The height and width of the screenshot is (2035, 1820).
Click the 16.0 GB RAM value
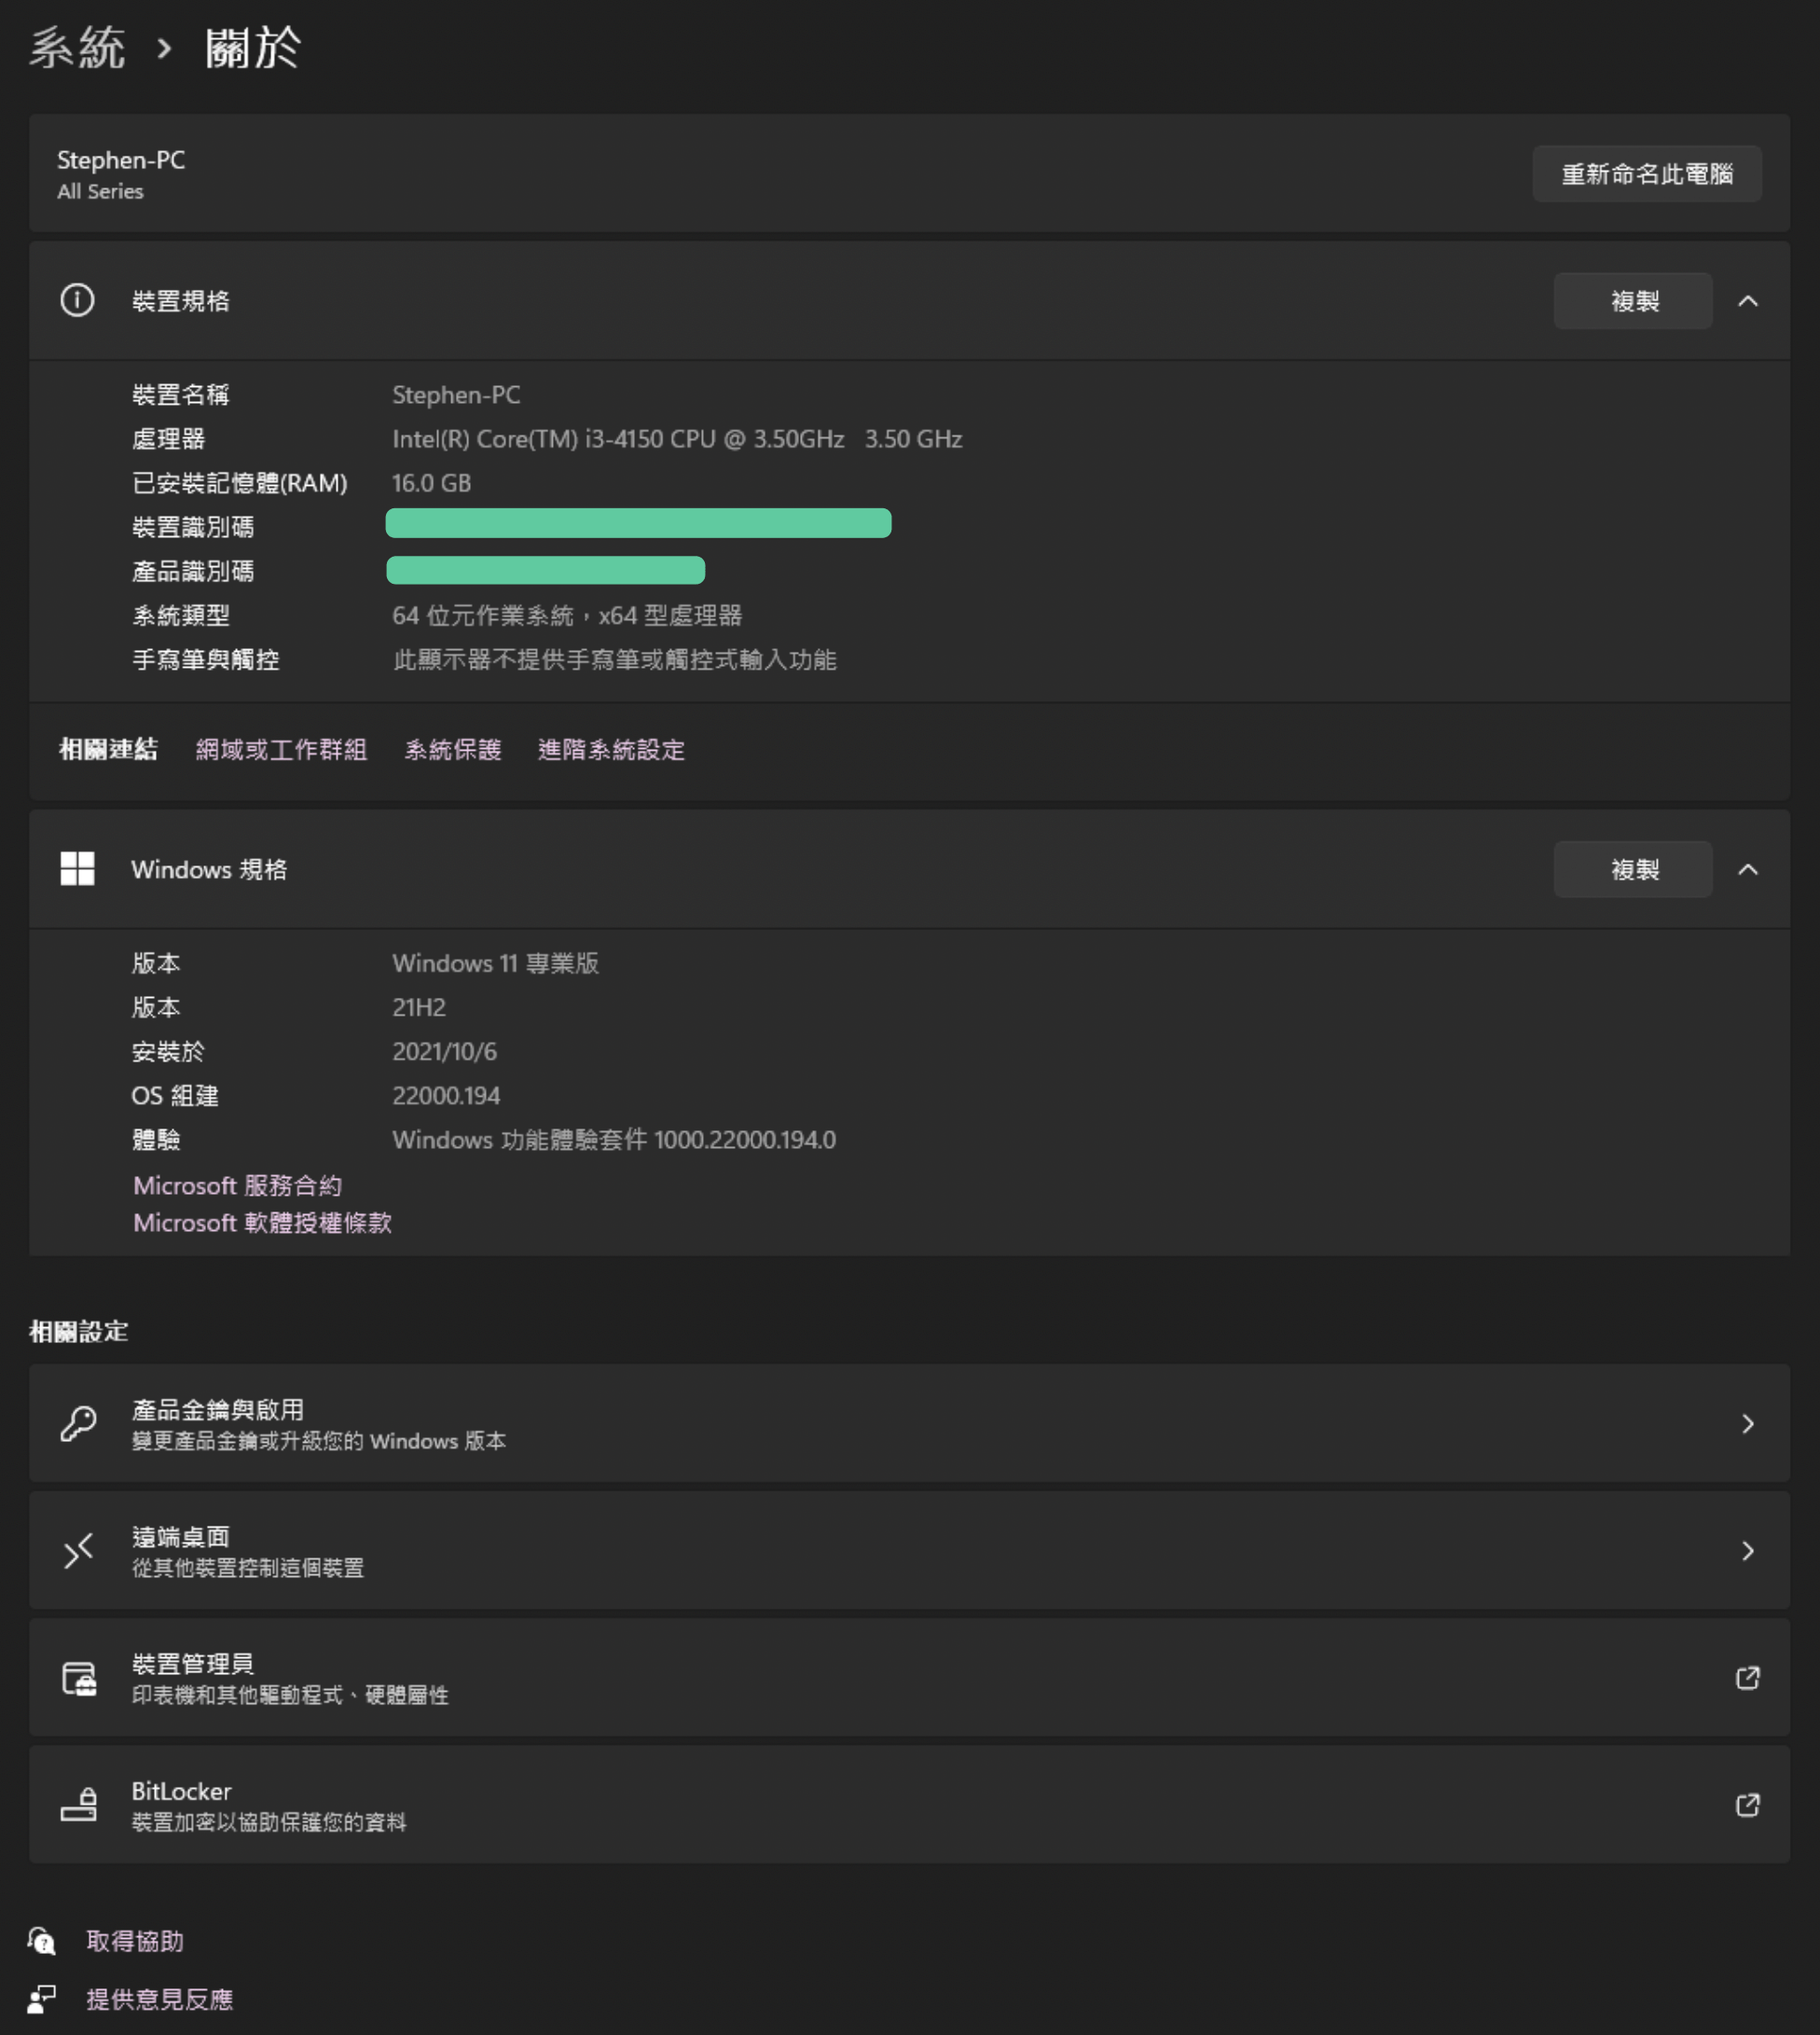tap(431, 483)
